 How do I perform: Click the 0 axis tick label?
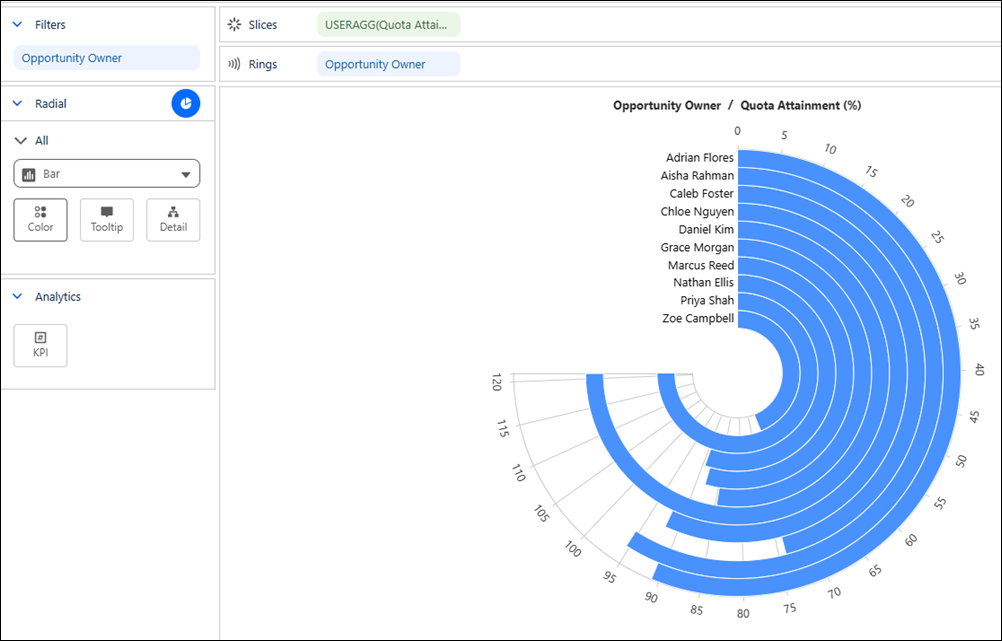[737, 131]
